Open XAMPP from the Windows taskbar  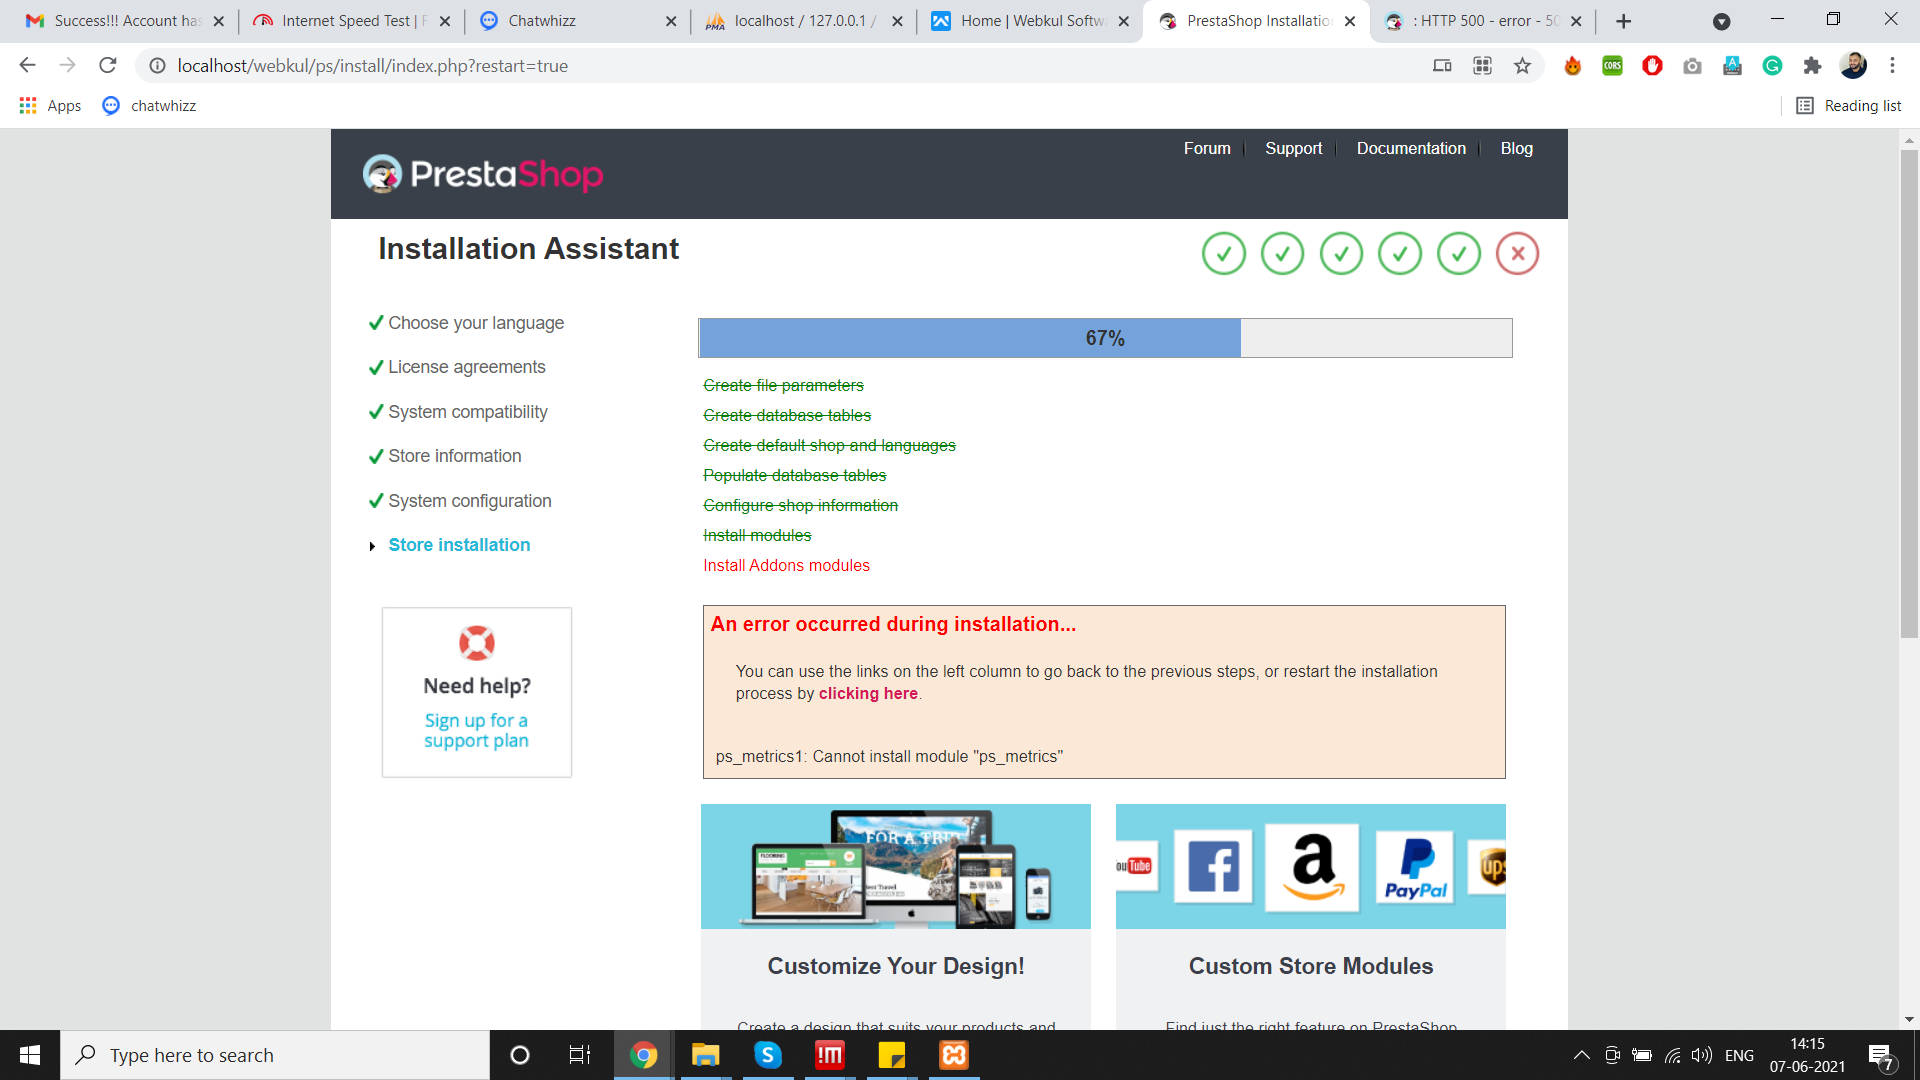[954, 1055]
